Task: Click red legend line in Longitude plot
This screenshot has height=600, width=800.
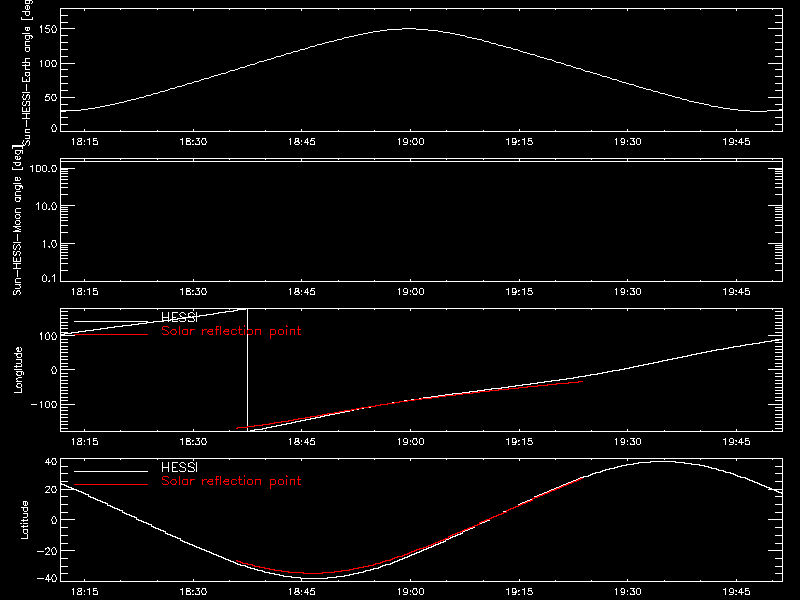Action: pyautogui.click(x=111, y=334)
